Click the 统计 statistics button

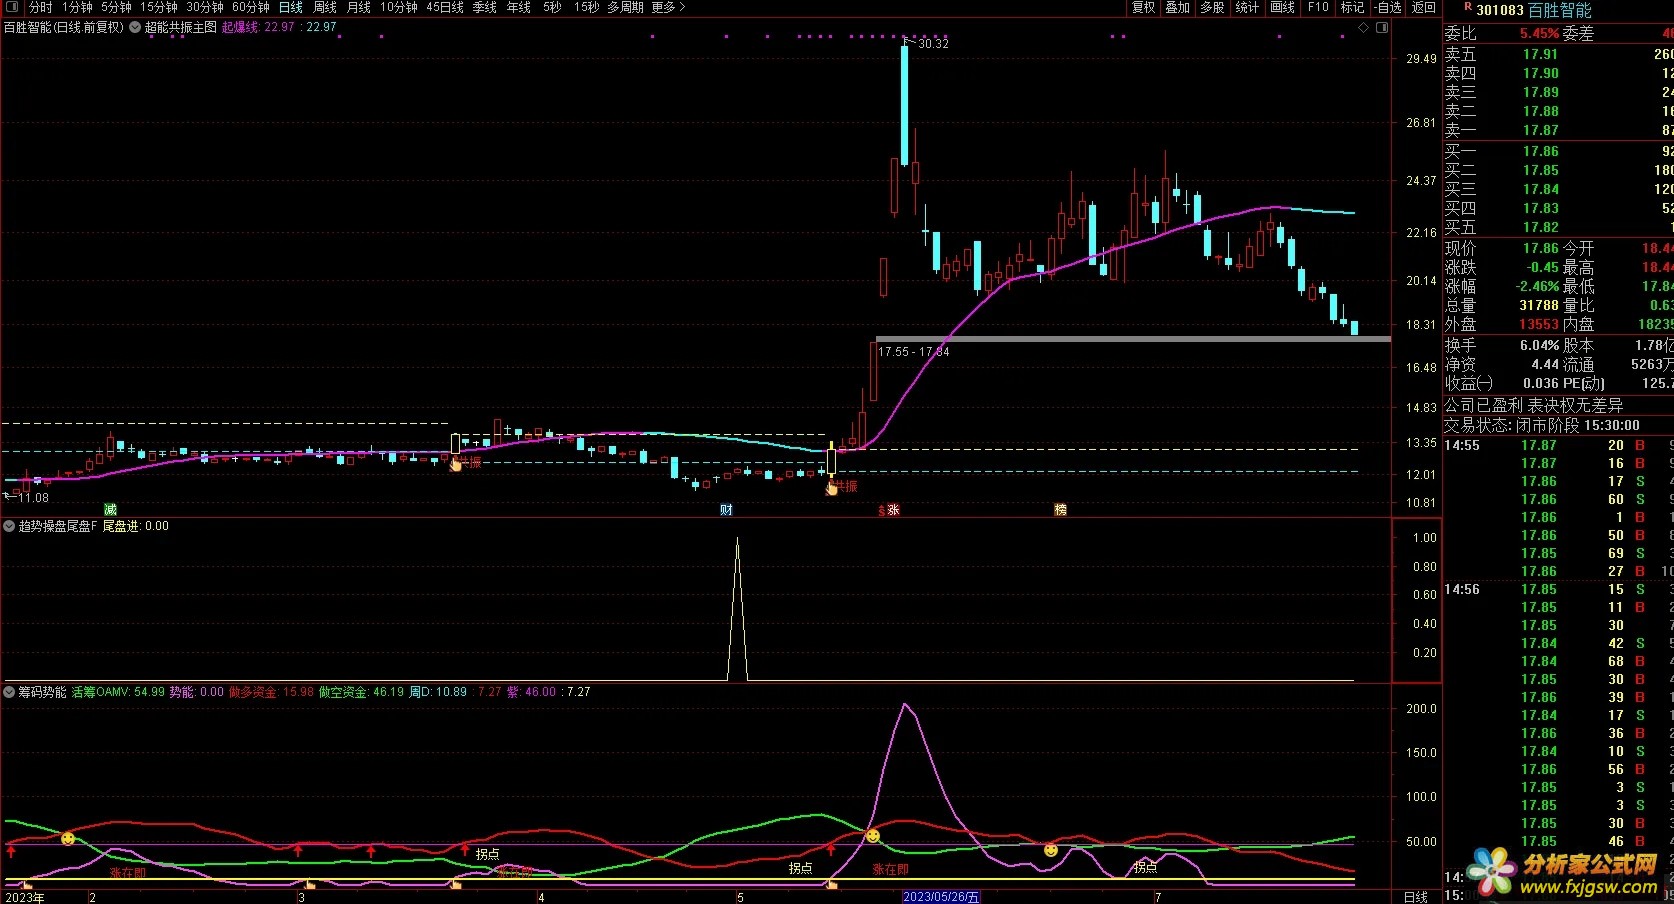point(1247,7)
